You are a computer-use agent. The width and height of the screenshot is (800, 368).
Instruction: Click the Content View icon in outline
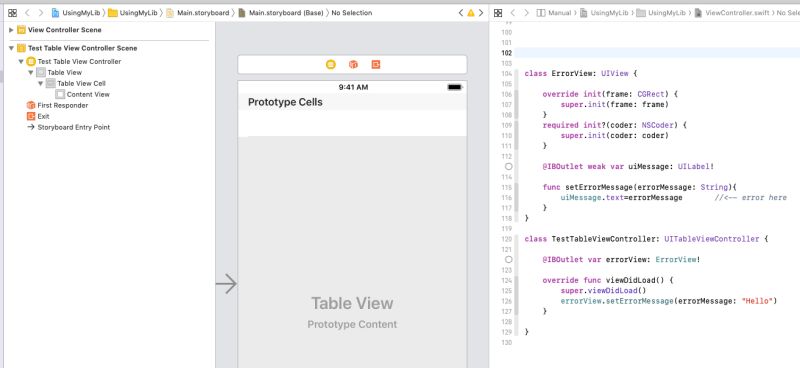60,94
